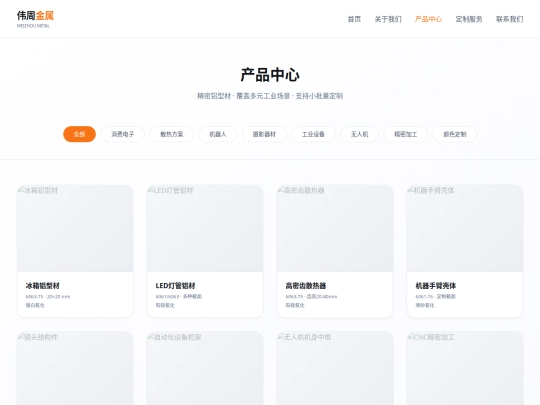Image resolution: width=540 pixels, height=405 pixels.
Task: Open the 镜头结构件 product image
Action: pyautogui.click(x=75, y=368)
